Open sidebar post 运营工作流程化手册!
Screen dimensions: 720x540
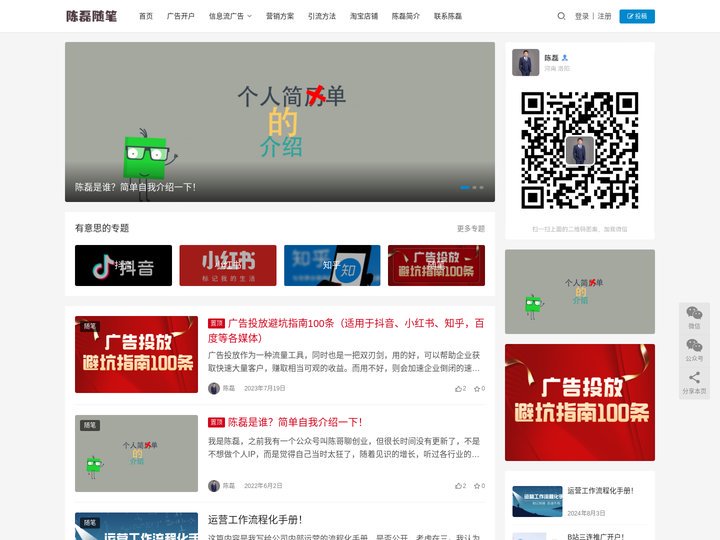tap(600, 491)
